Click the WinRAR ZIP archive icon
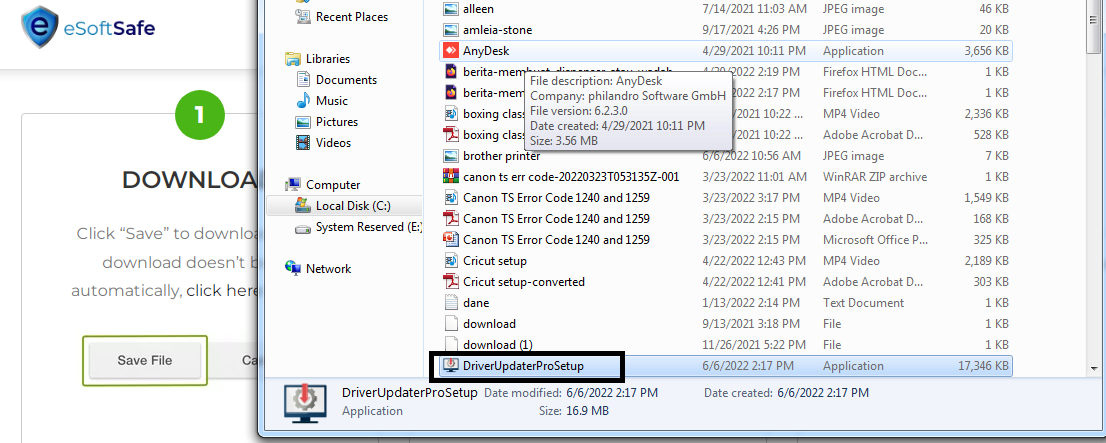Image resolution: width=1106 pixels, height=443 pixels. [451, 176]
